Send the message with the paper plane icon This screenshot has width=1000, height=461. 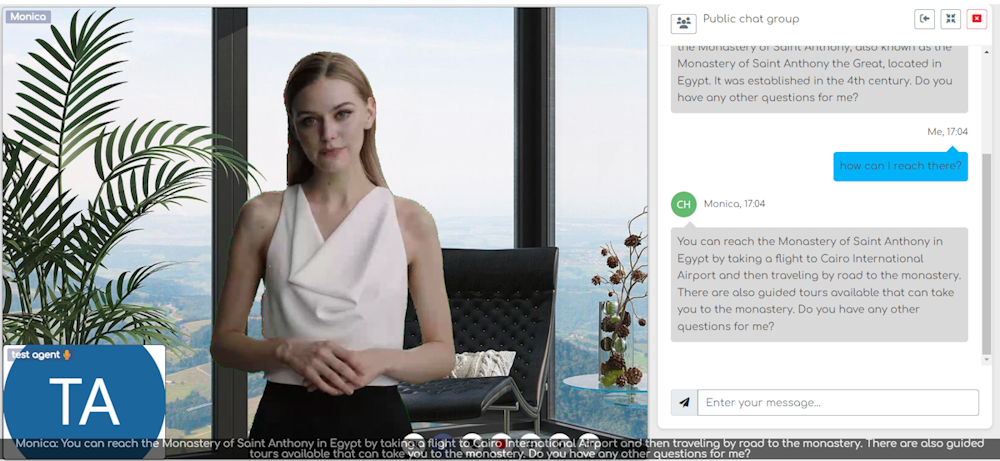pyautogui.click(x=684, y=402)
